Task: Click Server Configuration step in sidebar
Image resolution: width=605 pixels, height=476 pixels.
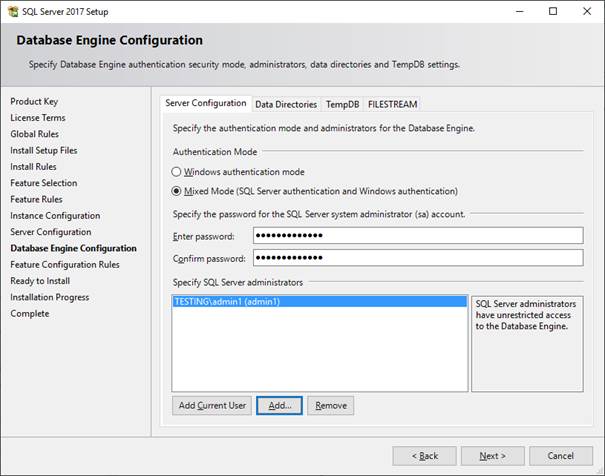Action: coord(51,232)
